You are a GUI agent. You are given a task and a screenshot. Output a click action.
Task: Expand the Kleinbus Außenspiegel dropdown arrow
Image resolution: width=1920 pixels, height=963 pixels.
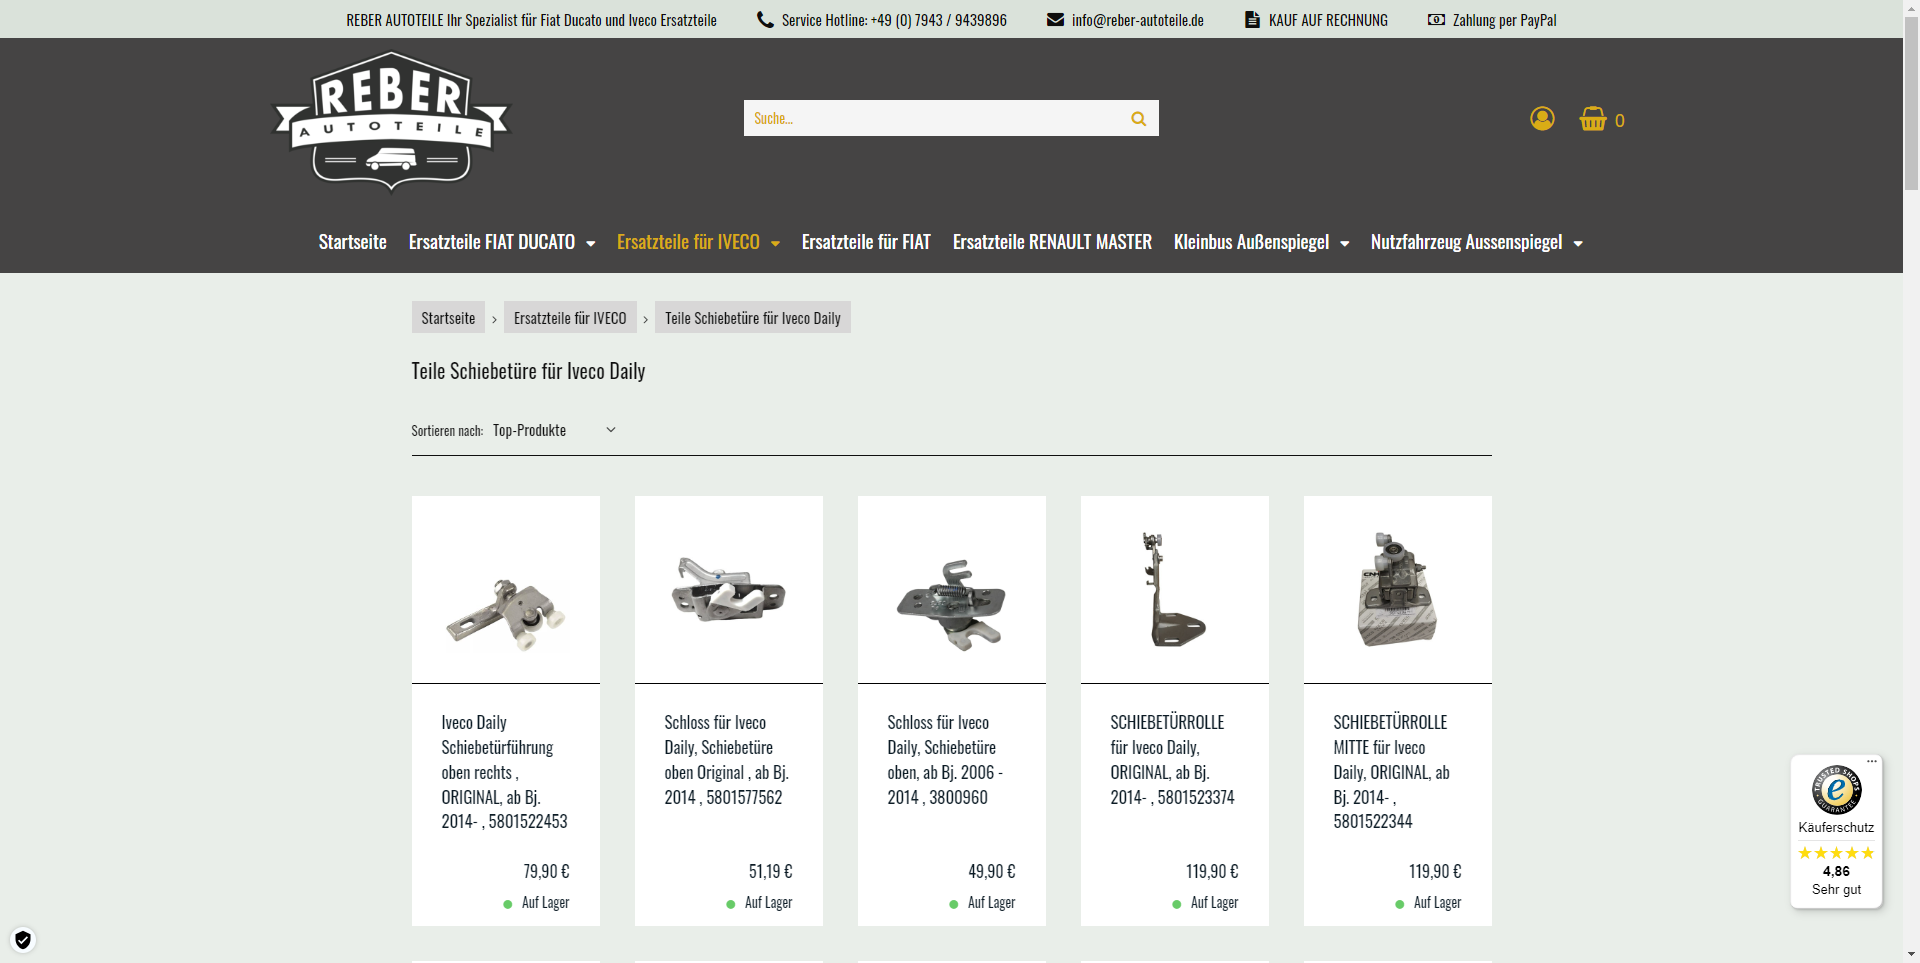[1344, 243]
